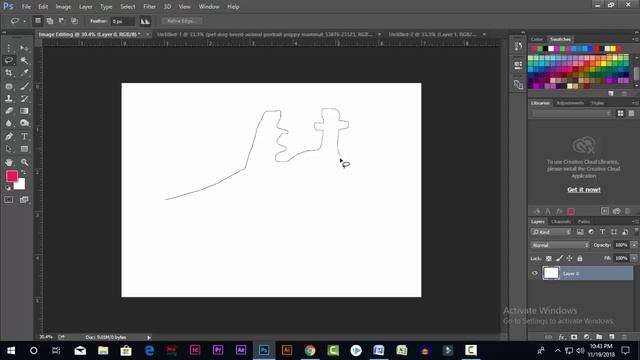Select the Rectangle shape tool

tap(24, 149)
